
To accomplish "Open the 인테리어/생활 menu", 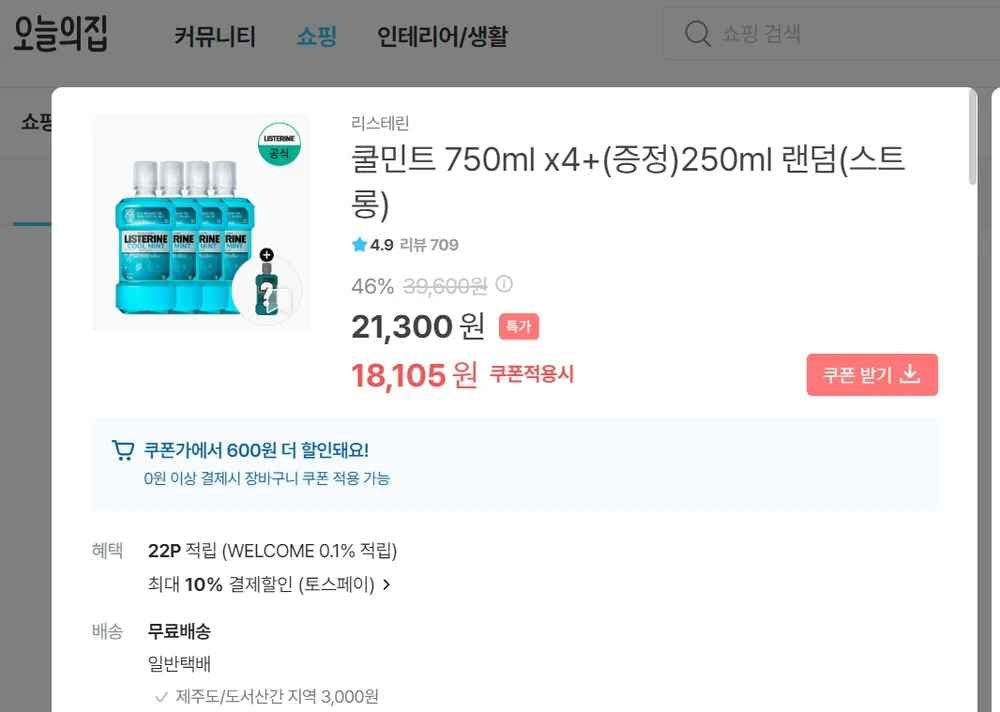I will 441,35.
